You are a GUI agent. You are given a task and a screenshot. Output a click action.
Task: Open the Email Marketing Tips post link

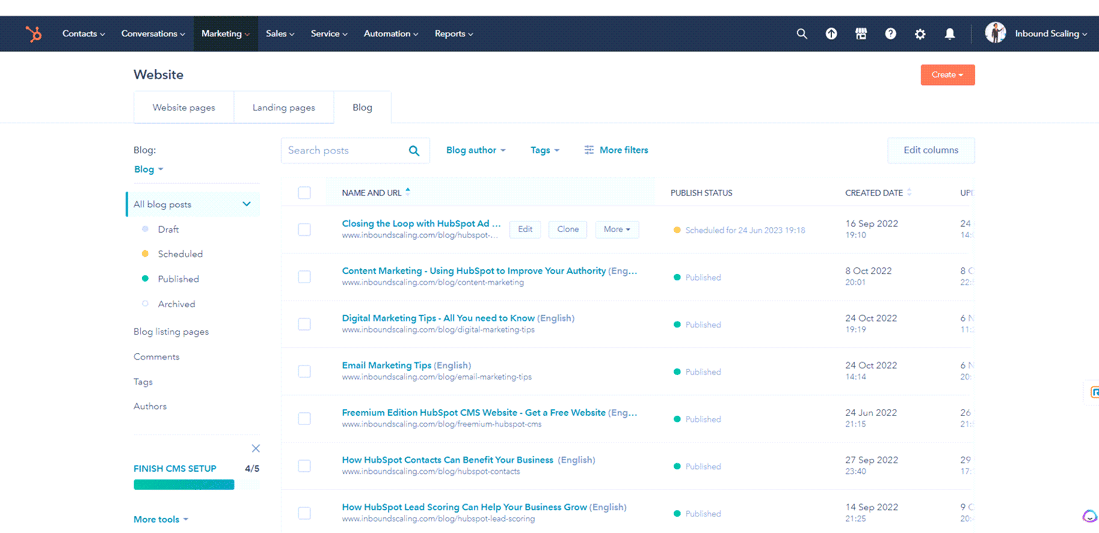coord(387,365)
